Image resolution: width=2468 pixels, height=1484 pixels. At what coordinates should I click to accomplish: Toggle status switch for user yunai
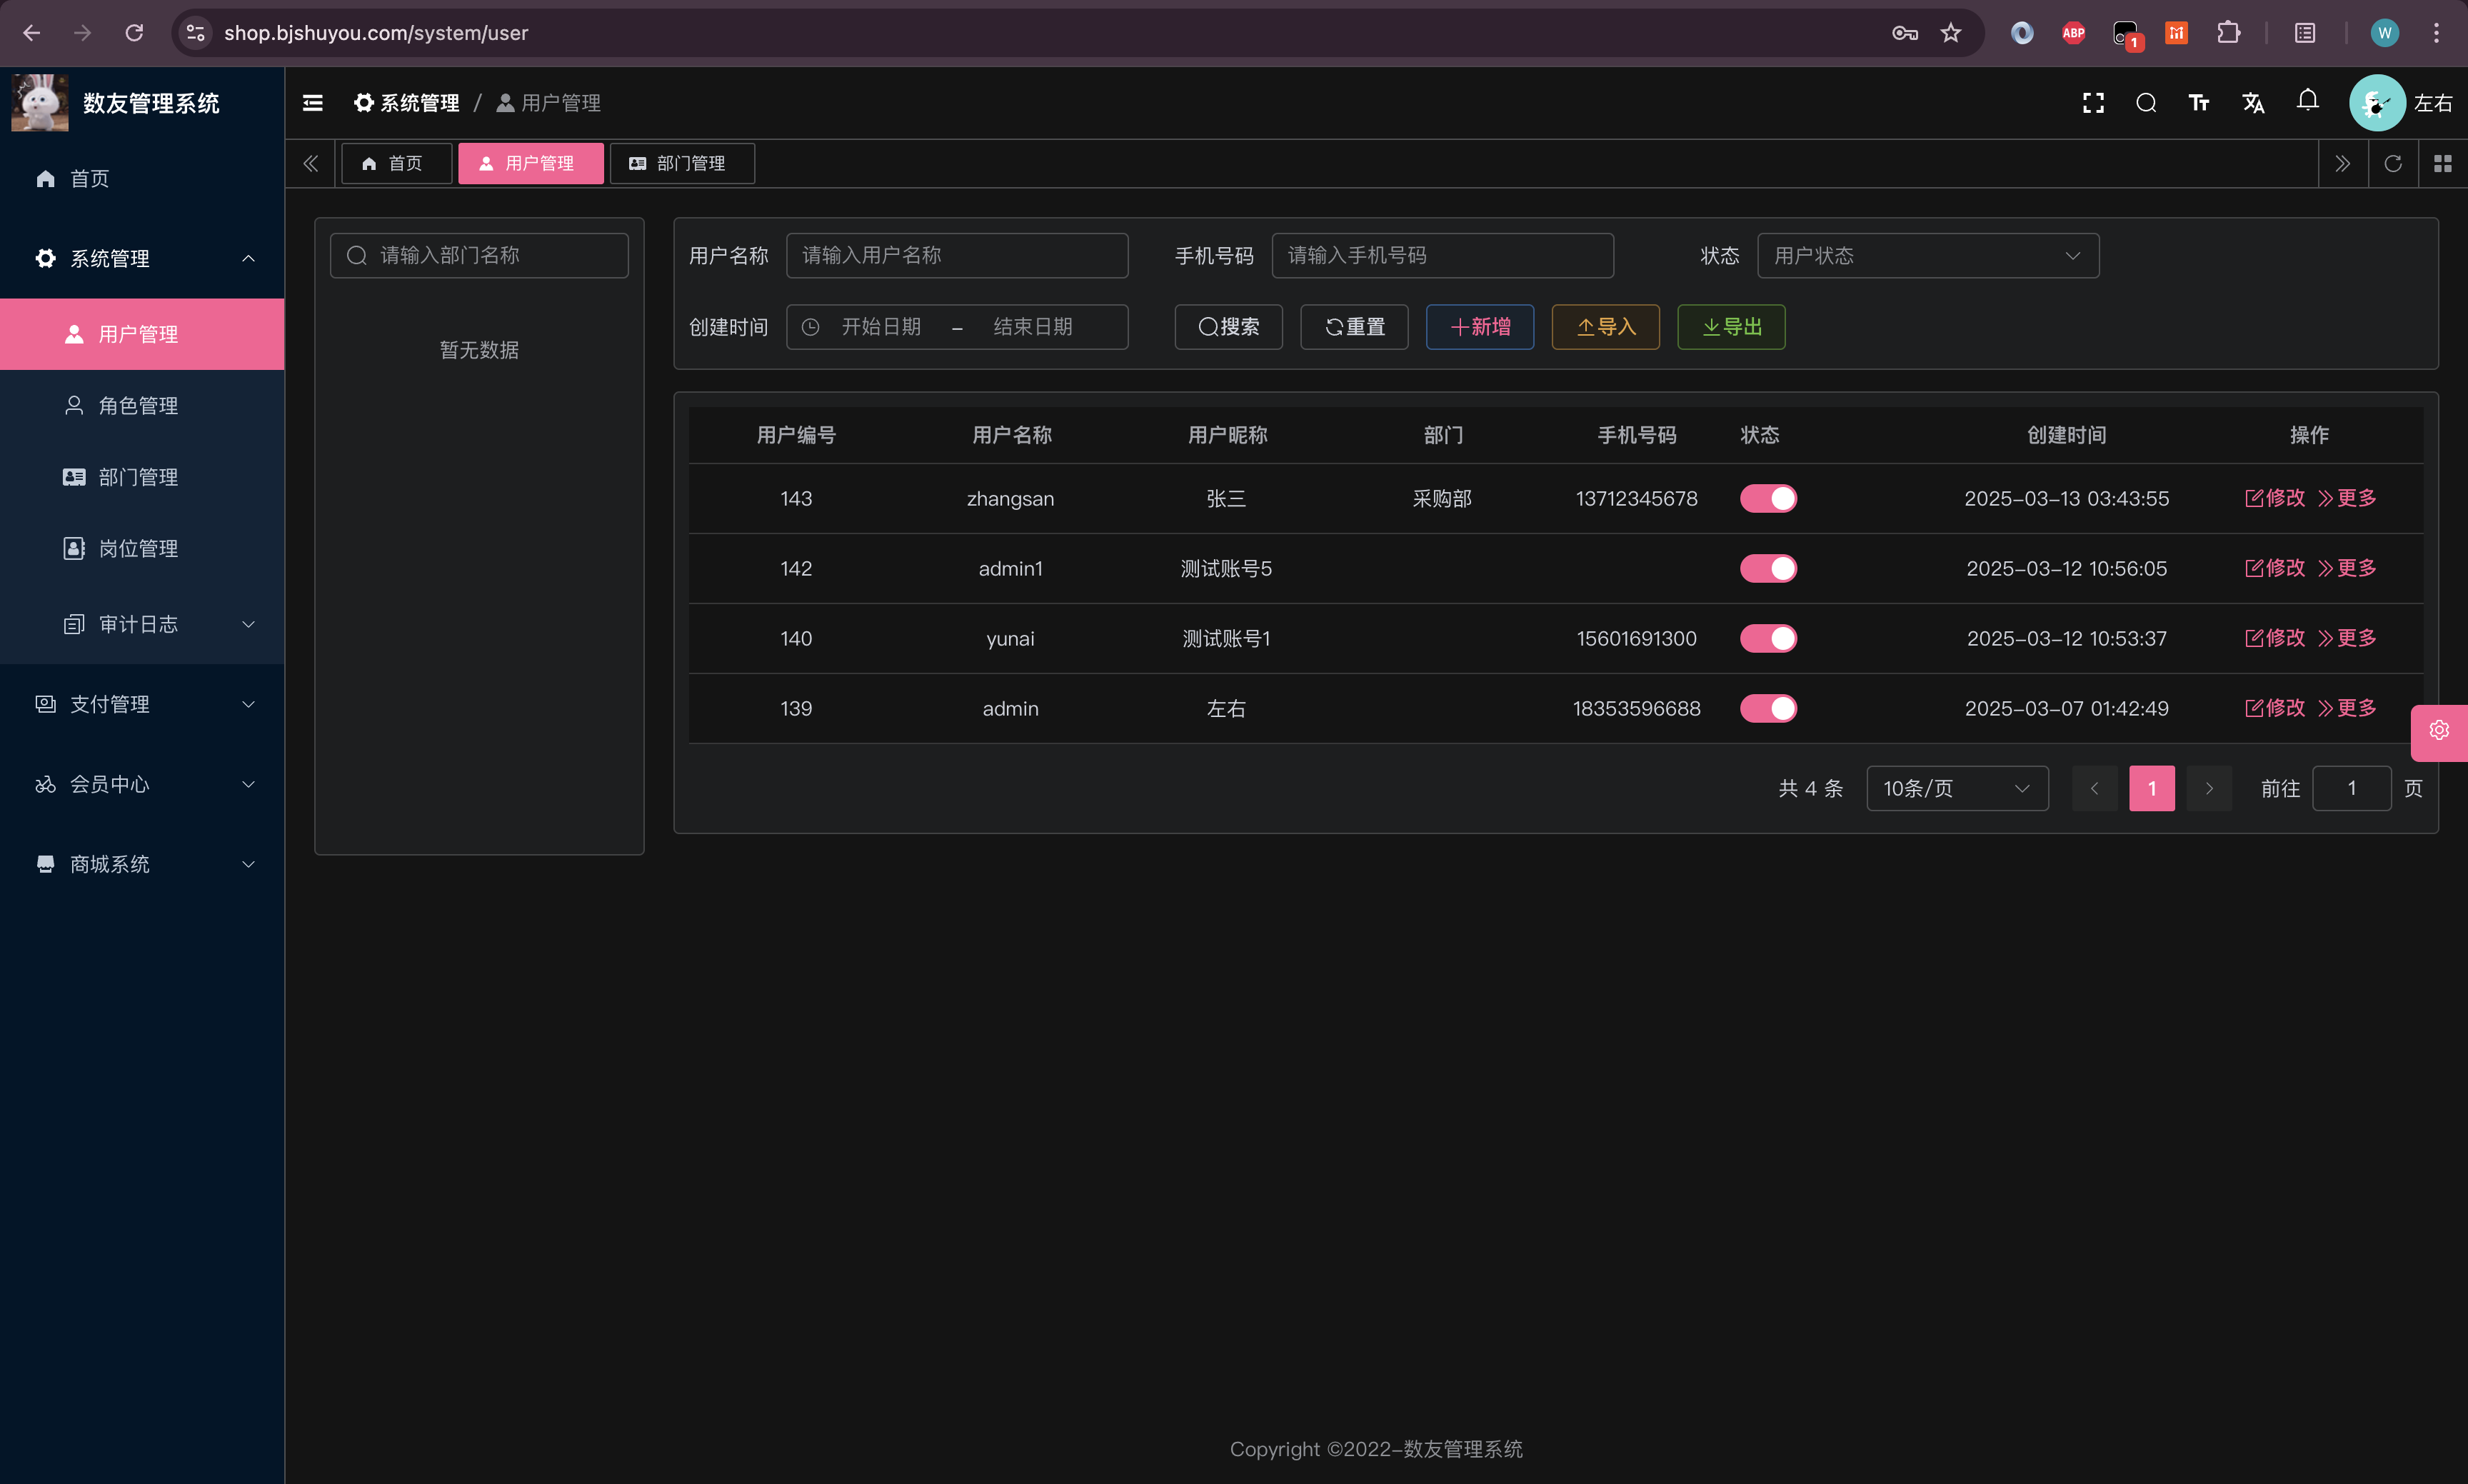pyautogui.click(x=1768, y=638)
